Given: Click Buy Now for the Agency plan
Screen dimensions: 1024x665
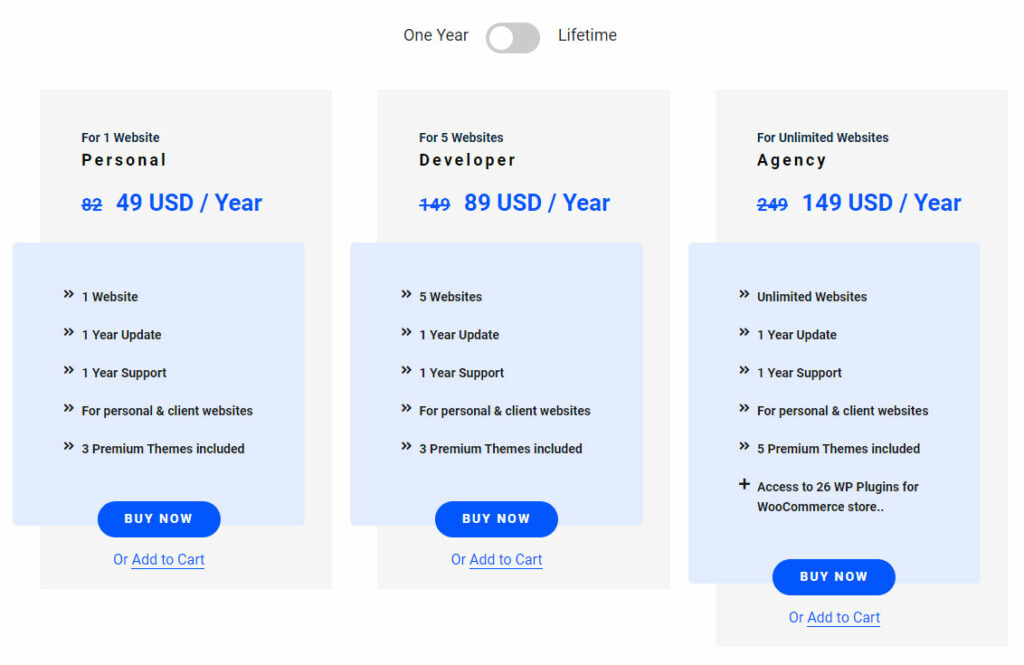Looking at the screenshot, I should pos(834,577).
